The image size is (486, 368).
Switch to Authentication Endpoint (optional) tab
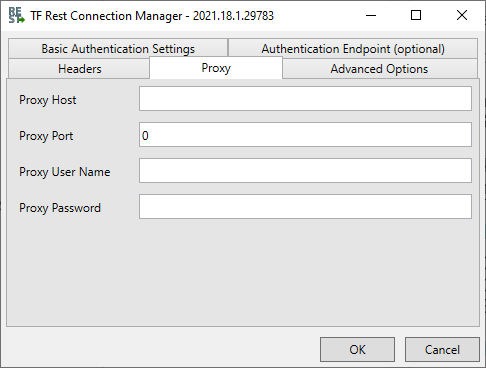(353, 49)
